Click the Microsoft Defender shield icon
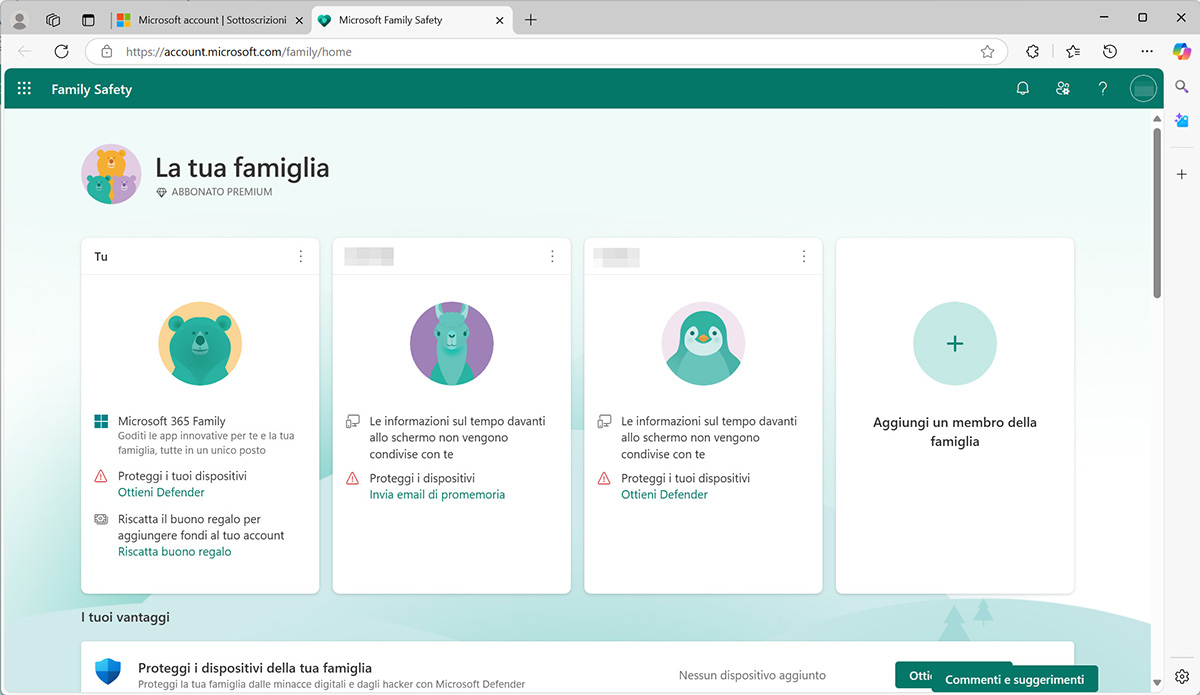Screen dimensions: 1200x695 [107, 672]
